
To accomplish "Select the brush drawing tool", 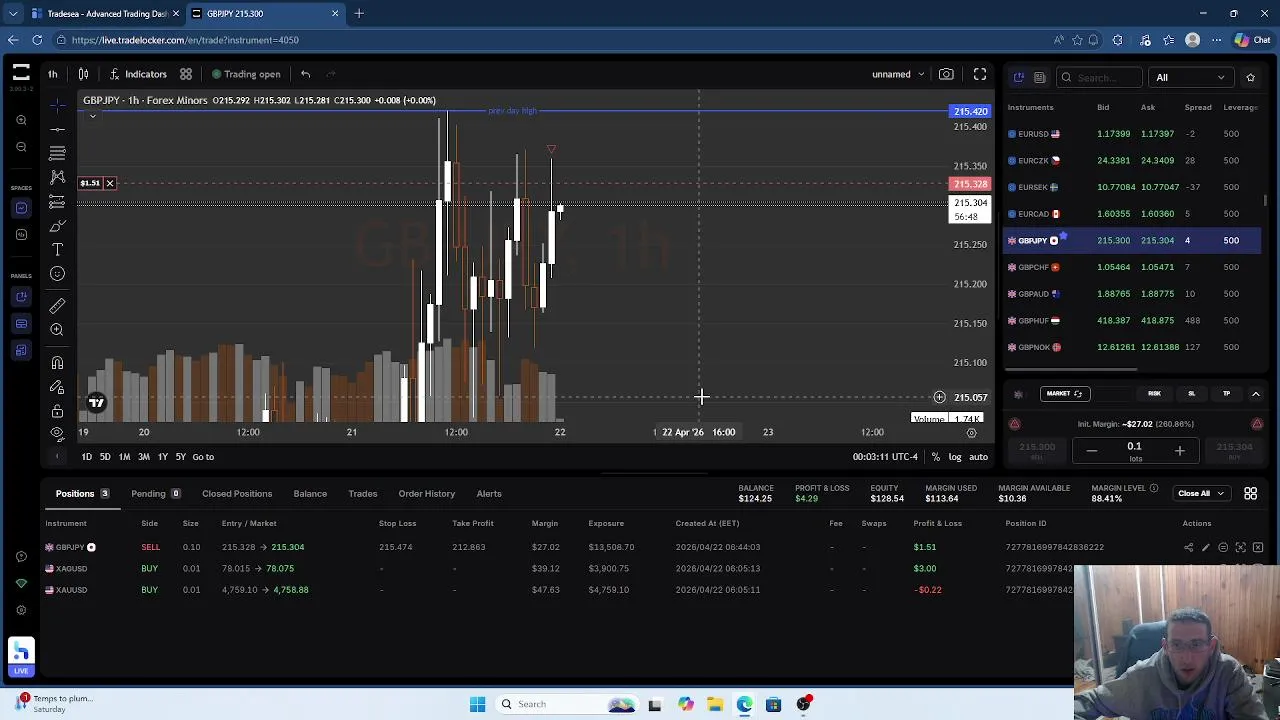I will pyautogui.click(x=57, y=226).
